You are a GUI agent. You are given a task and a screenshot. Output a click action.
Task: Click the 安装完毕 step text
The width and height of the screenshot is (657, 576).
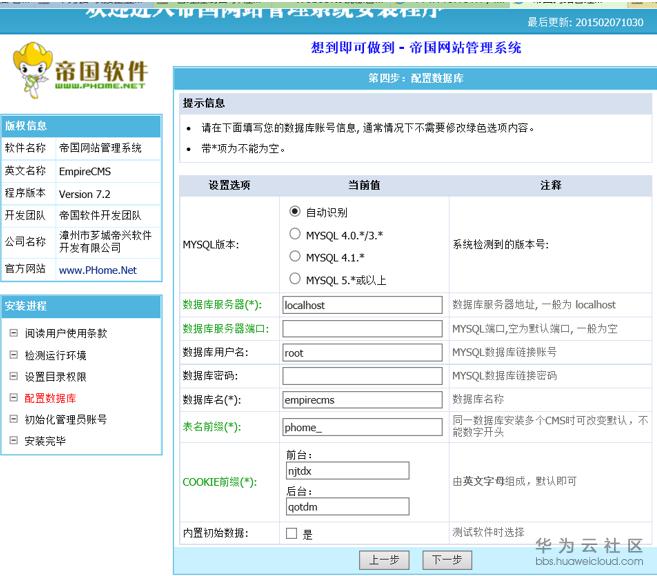pyautogui.click(x=45, y=440)
